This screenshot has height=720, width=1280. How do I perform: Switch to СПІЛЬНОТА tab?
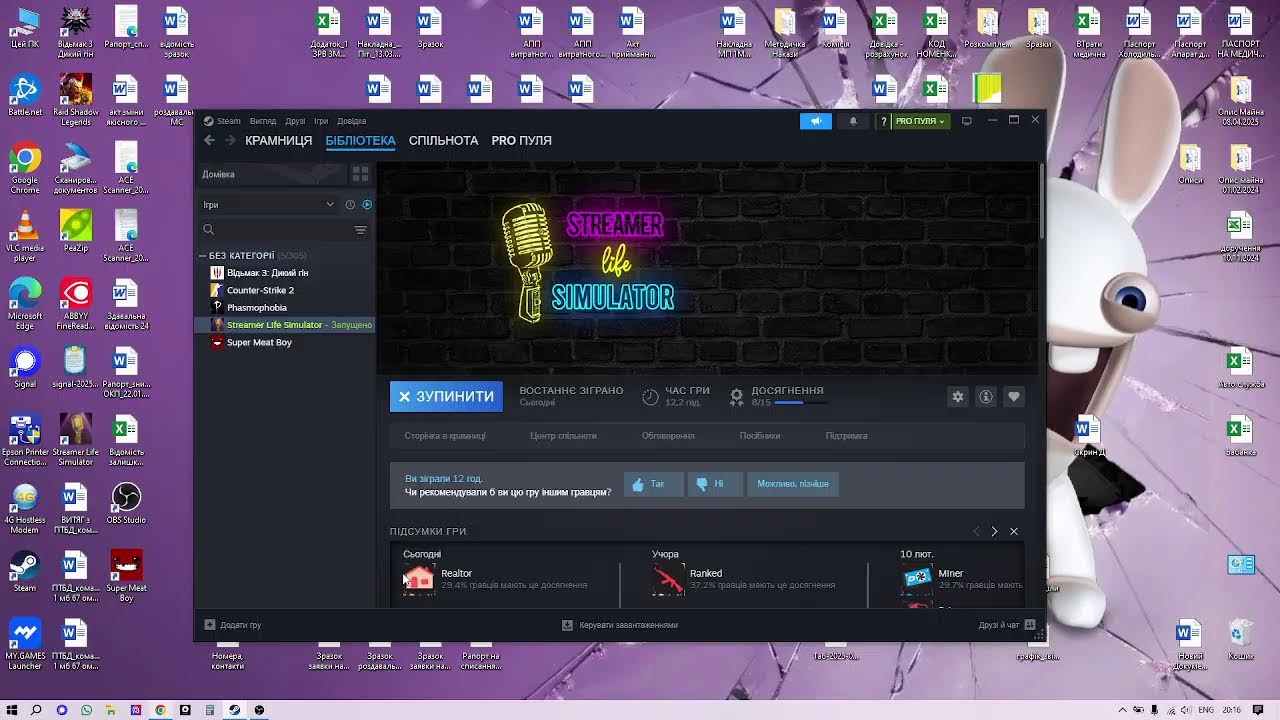[x=443, y=141]
